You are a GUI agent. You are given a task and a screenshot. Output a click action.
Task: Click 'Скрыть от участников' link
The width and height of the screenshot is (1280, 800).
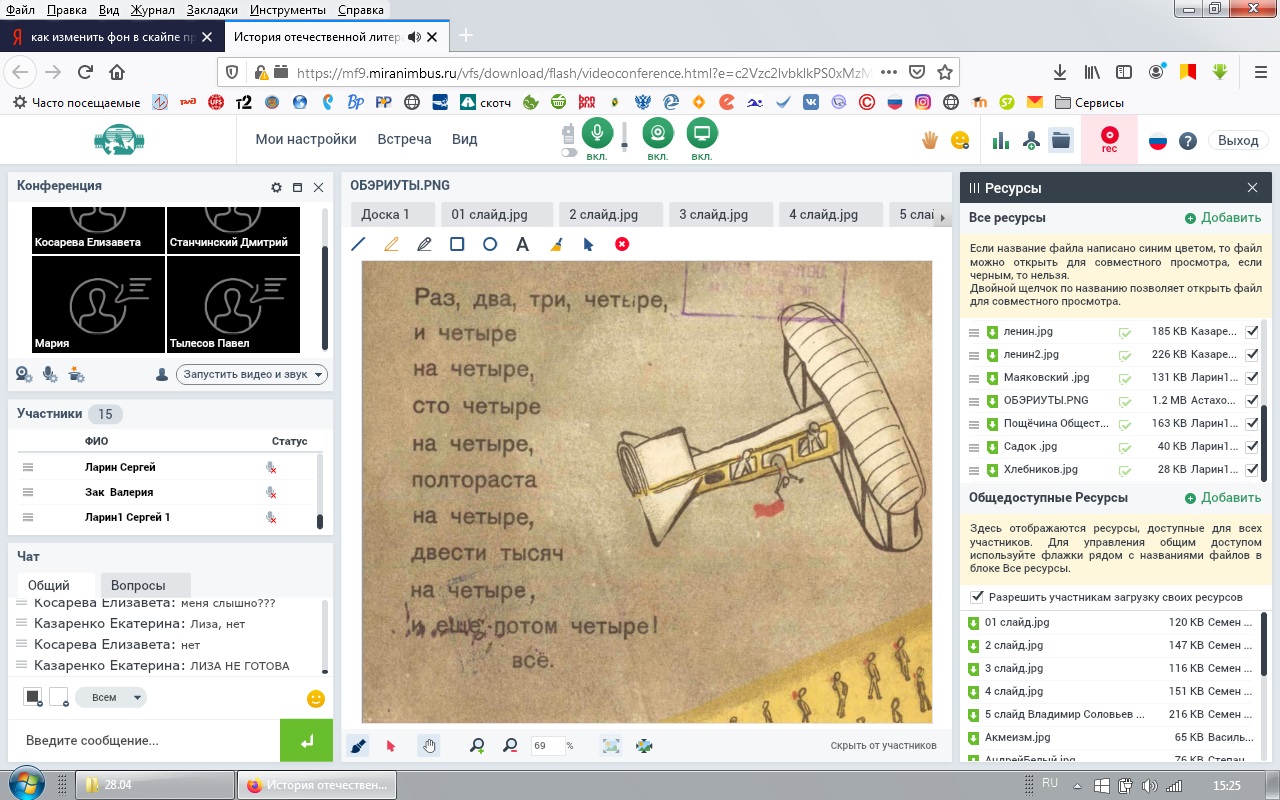883,745
